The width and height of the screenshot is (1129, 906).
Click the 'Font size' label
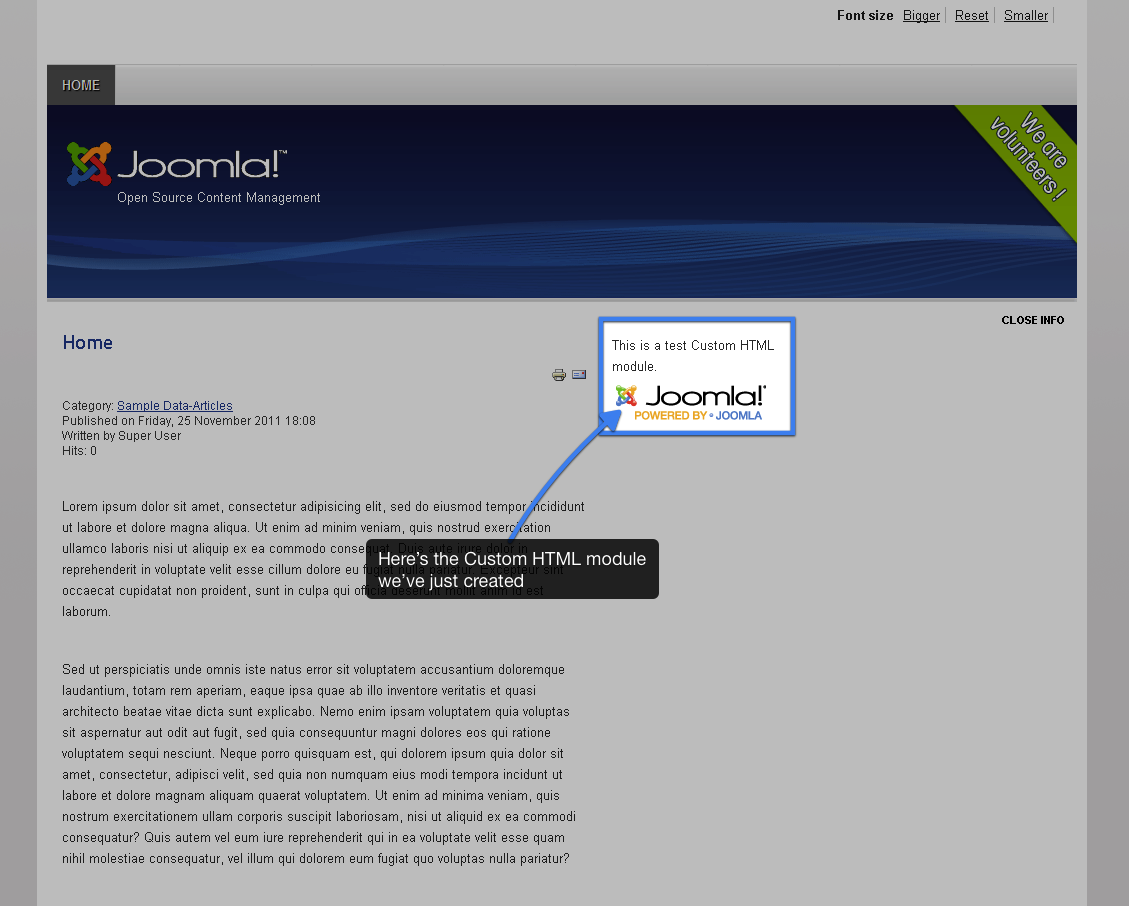pos(865,15)
